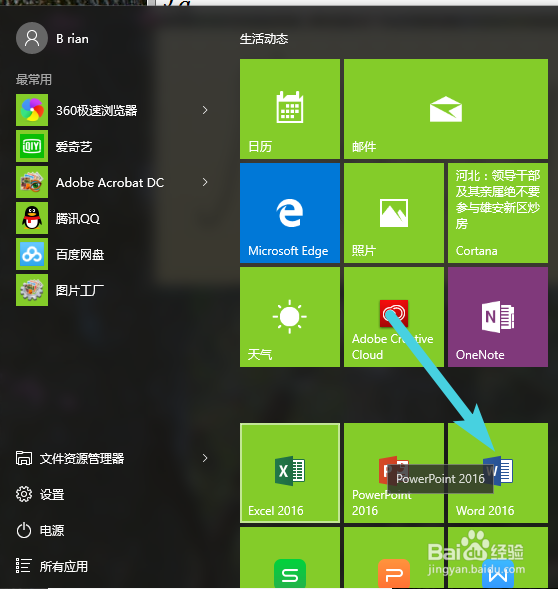
Task: Click the B rian user avatar
Action: point(32,38)
